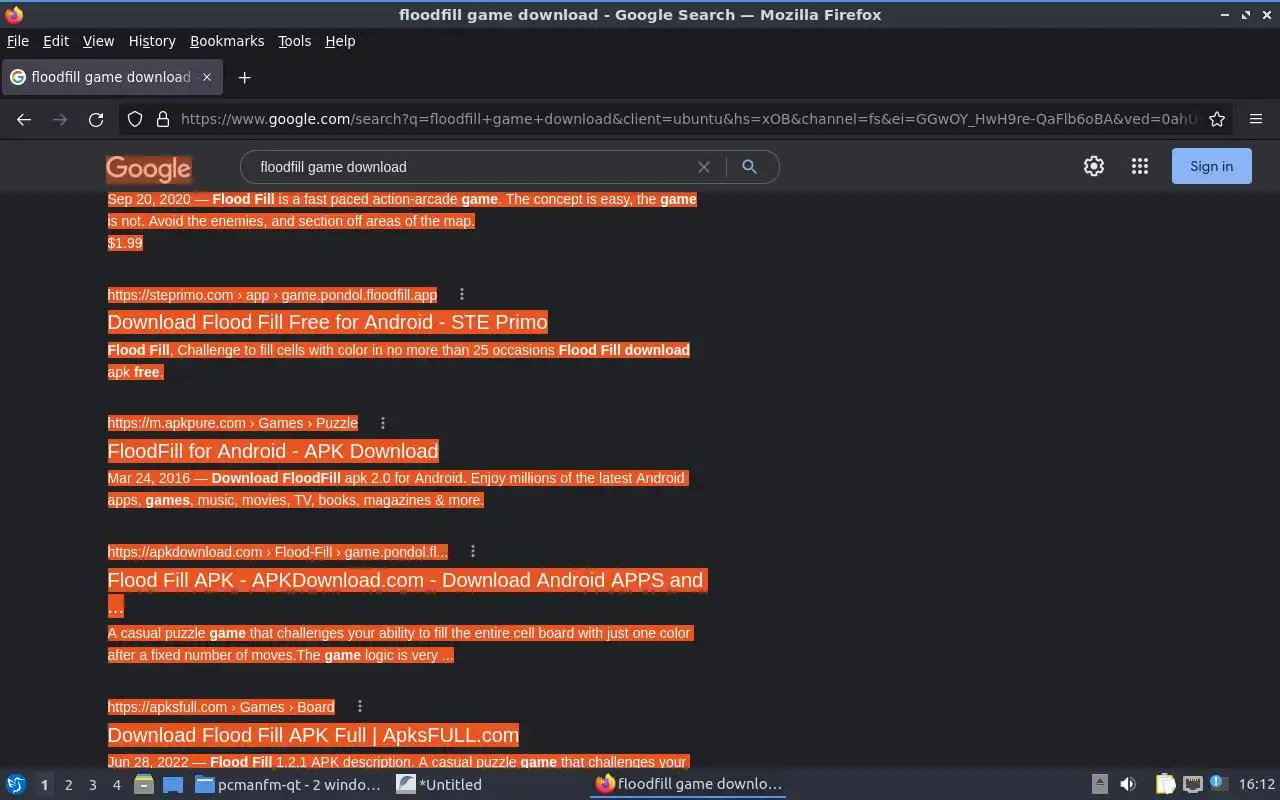
Task: Open the View menu
Action: (x=98, y=41)
